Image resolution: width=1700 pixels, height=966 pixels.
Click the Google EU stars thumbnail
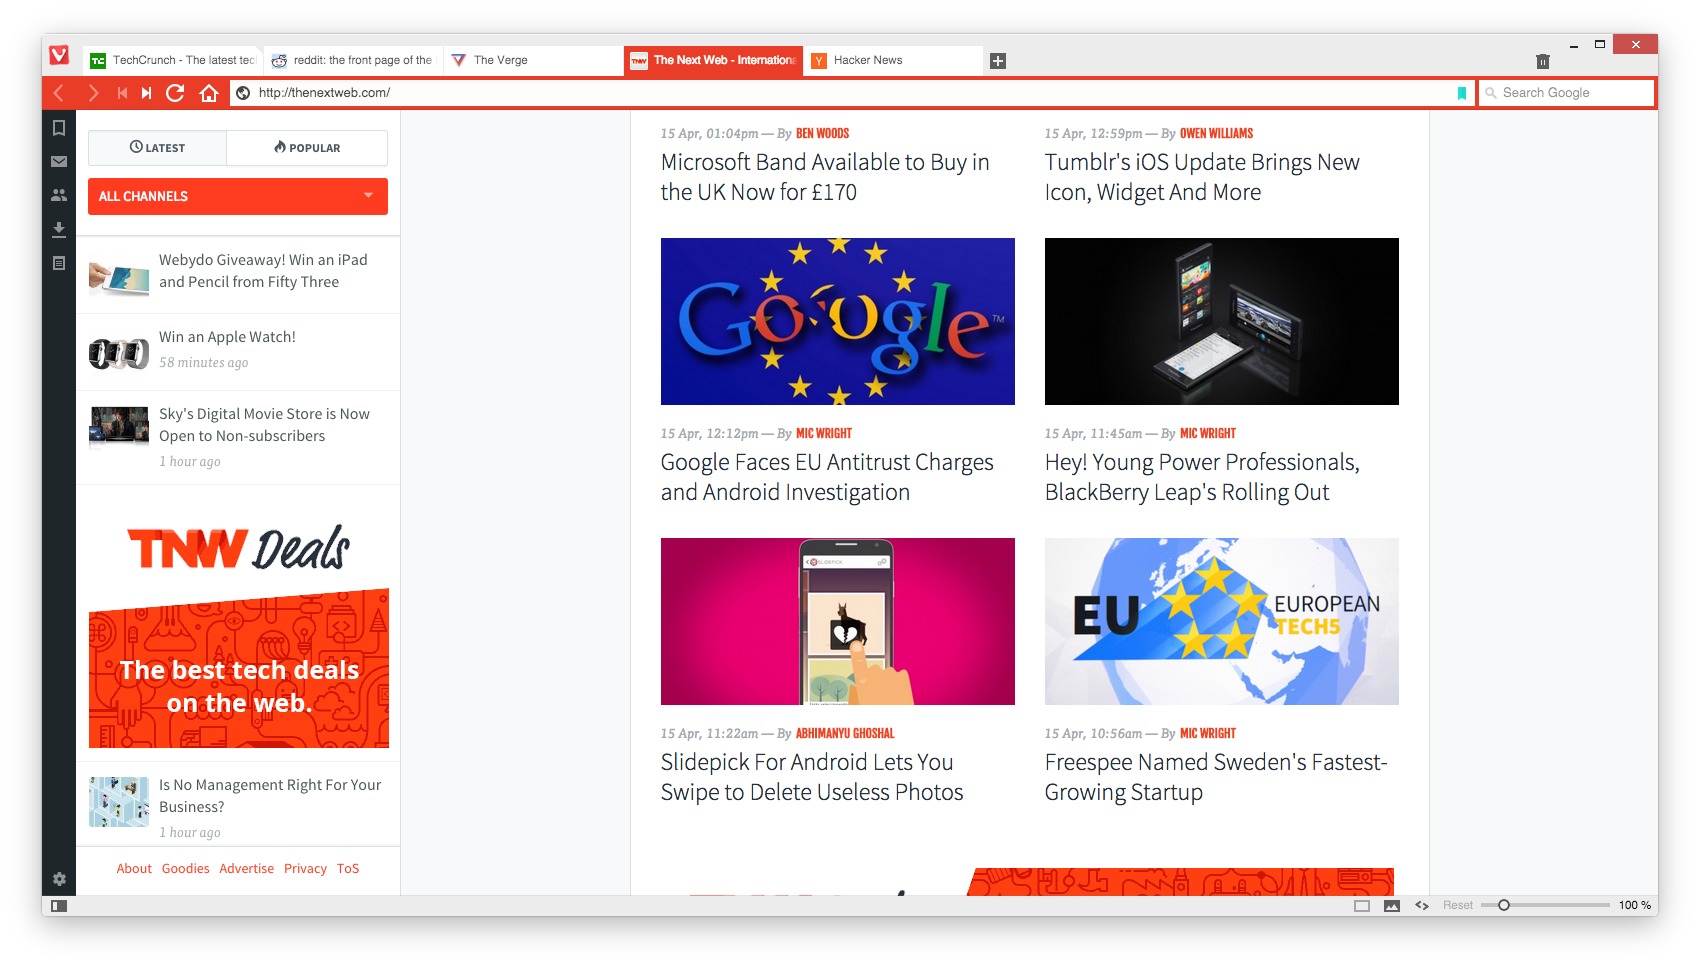click(838, 321)
